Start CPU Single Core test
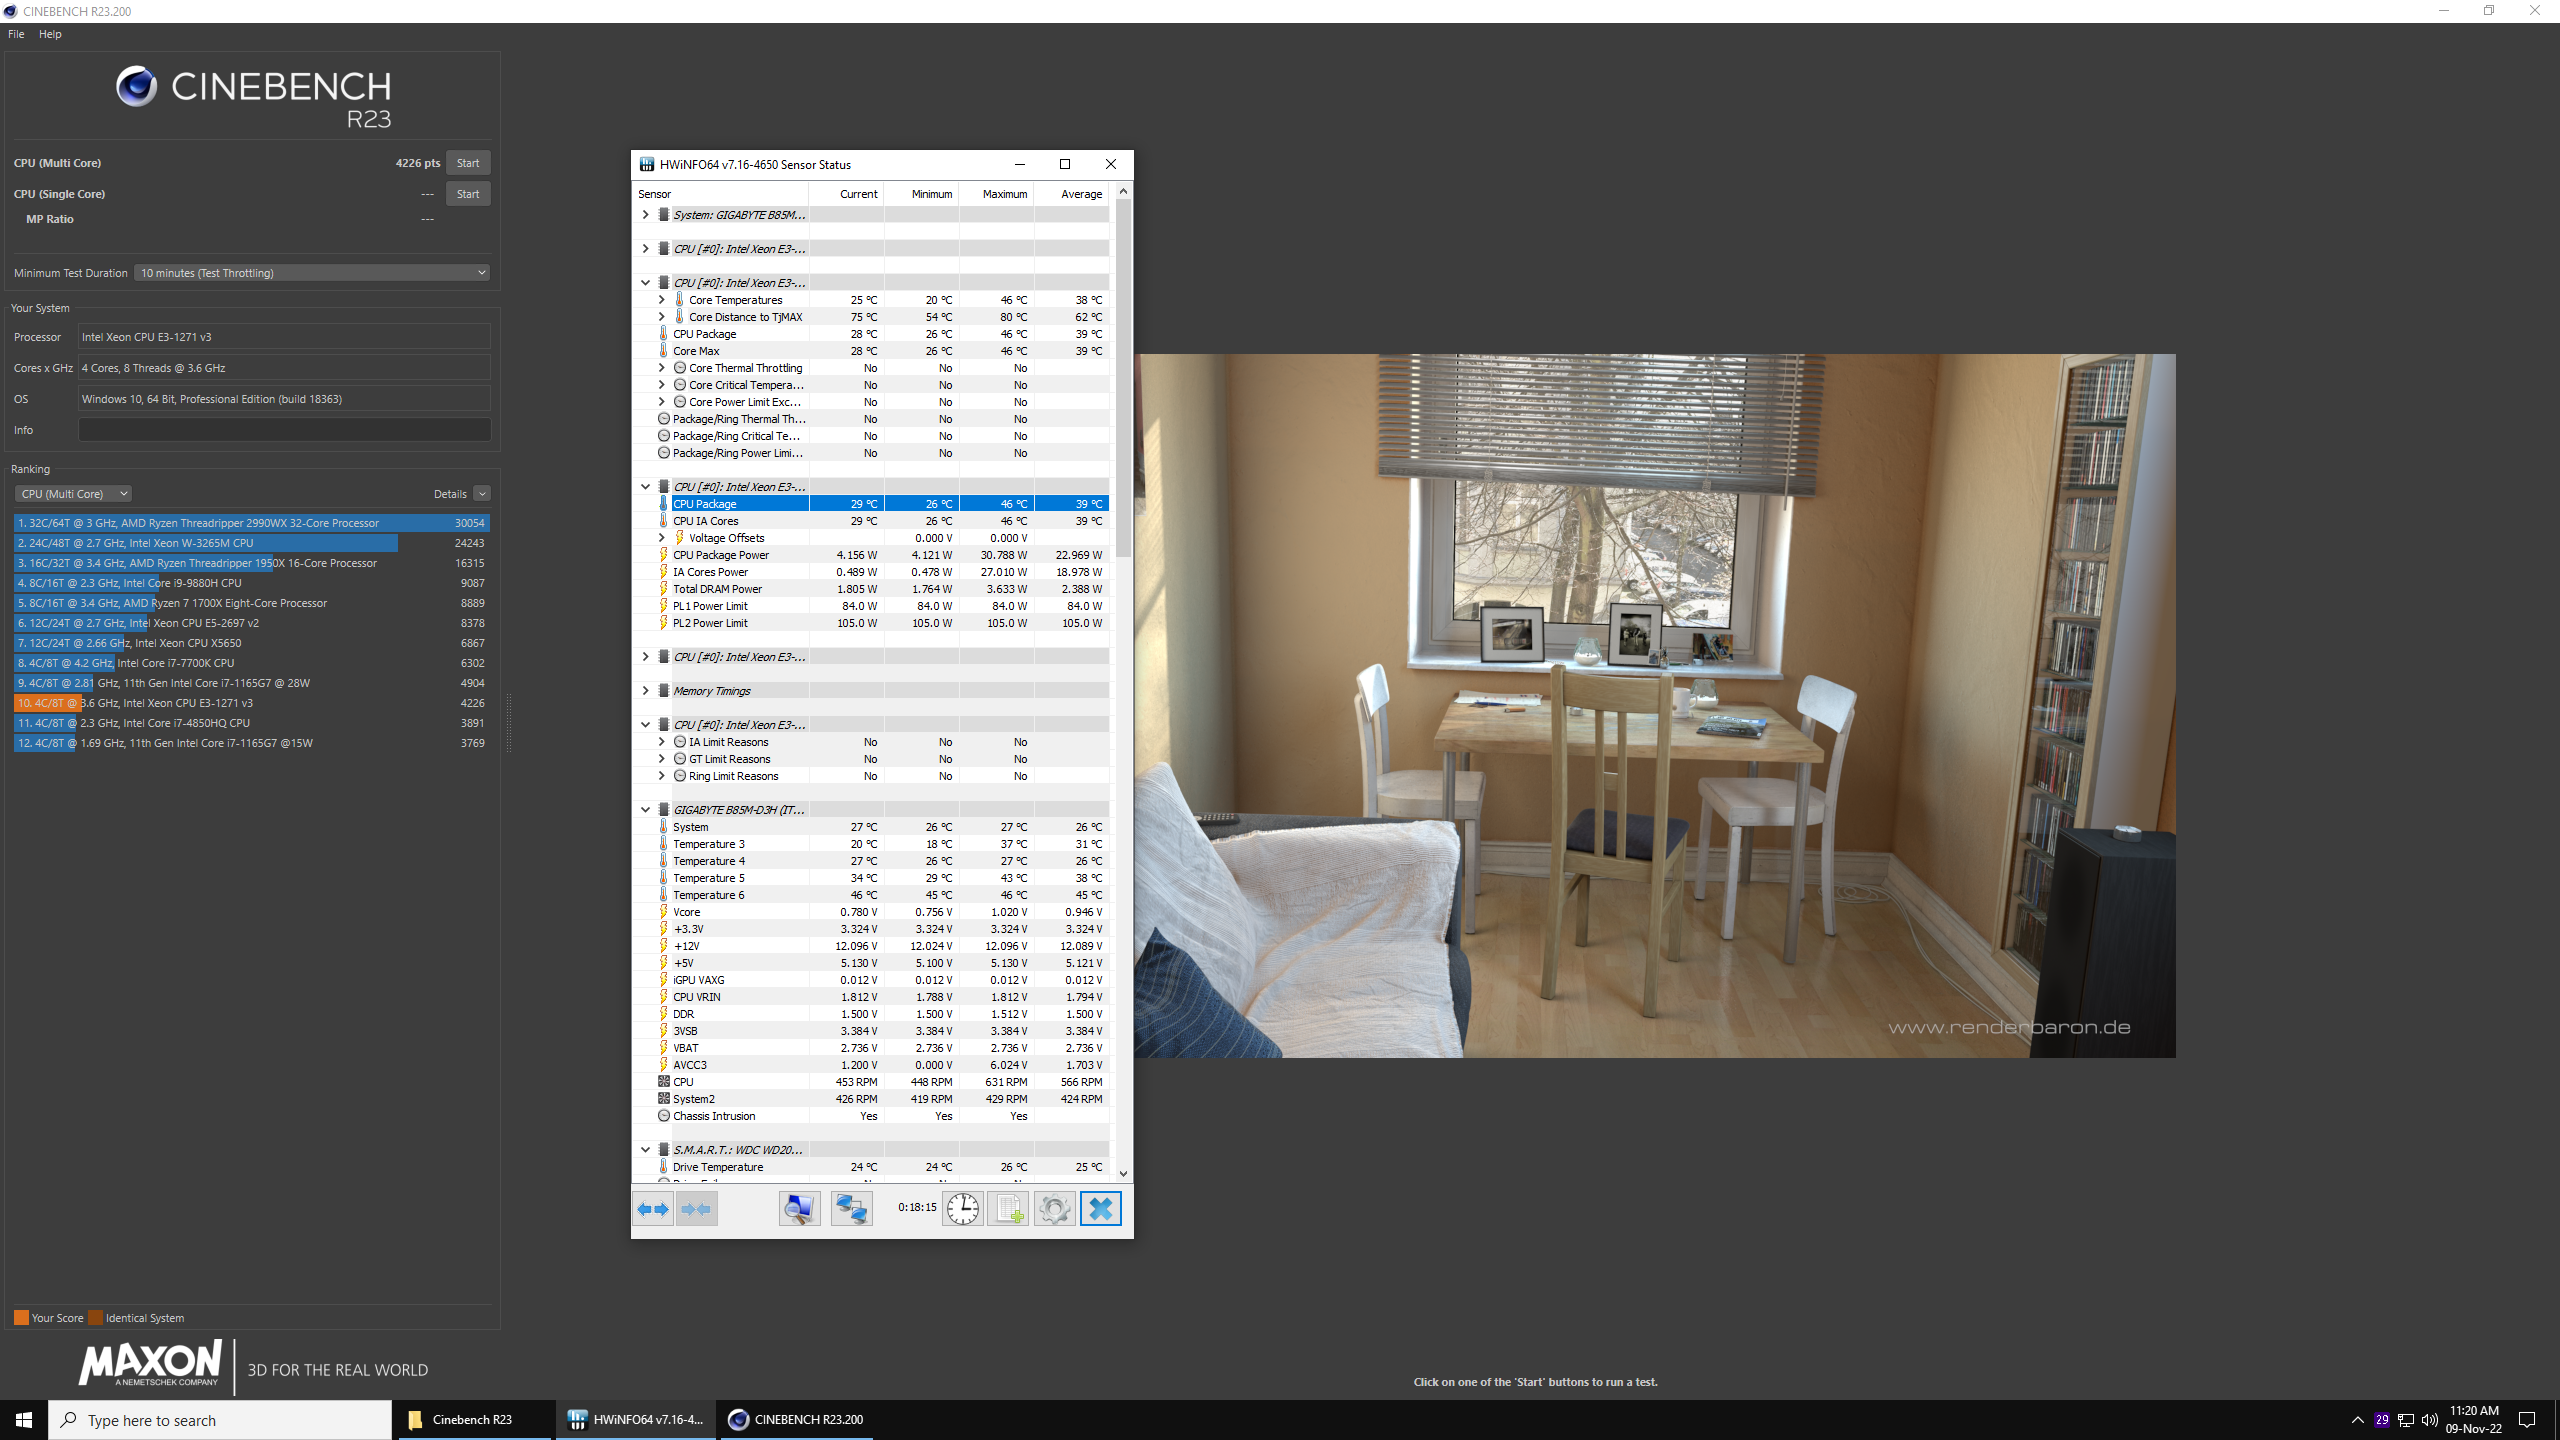Screen dimensions: 2560x1440 tap(468, 194)
